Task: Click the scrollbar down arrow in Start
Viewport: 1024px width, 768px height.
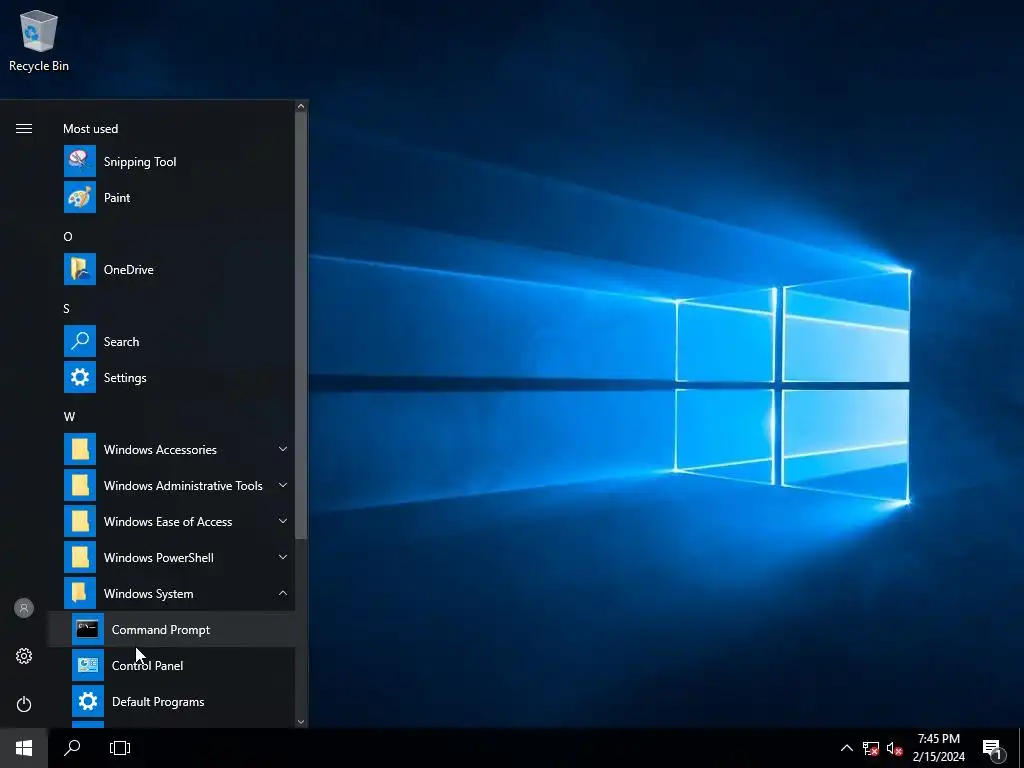Action: tap(301, 722)
